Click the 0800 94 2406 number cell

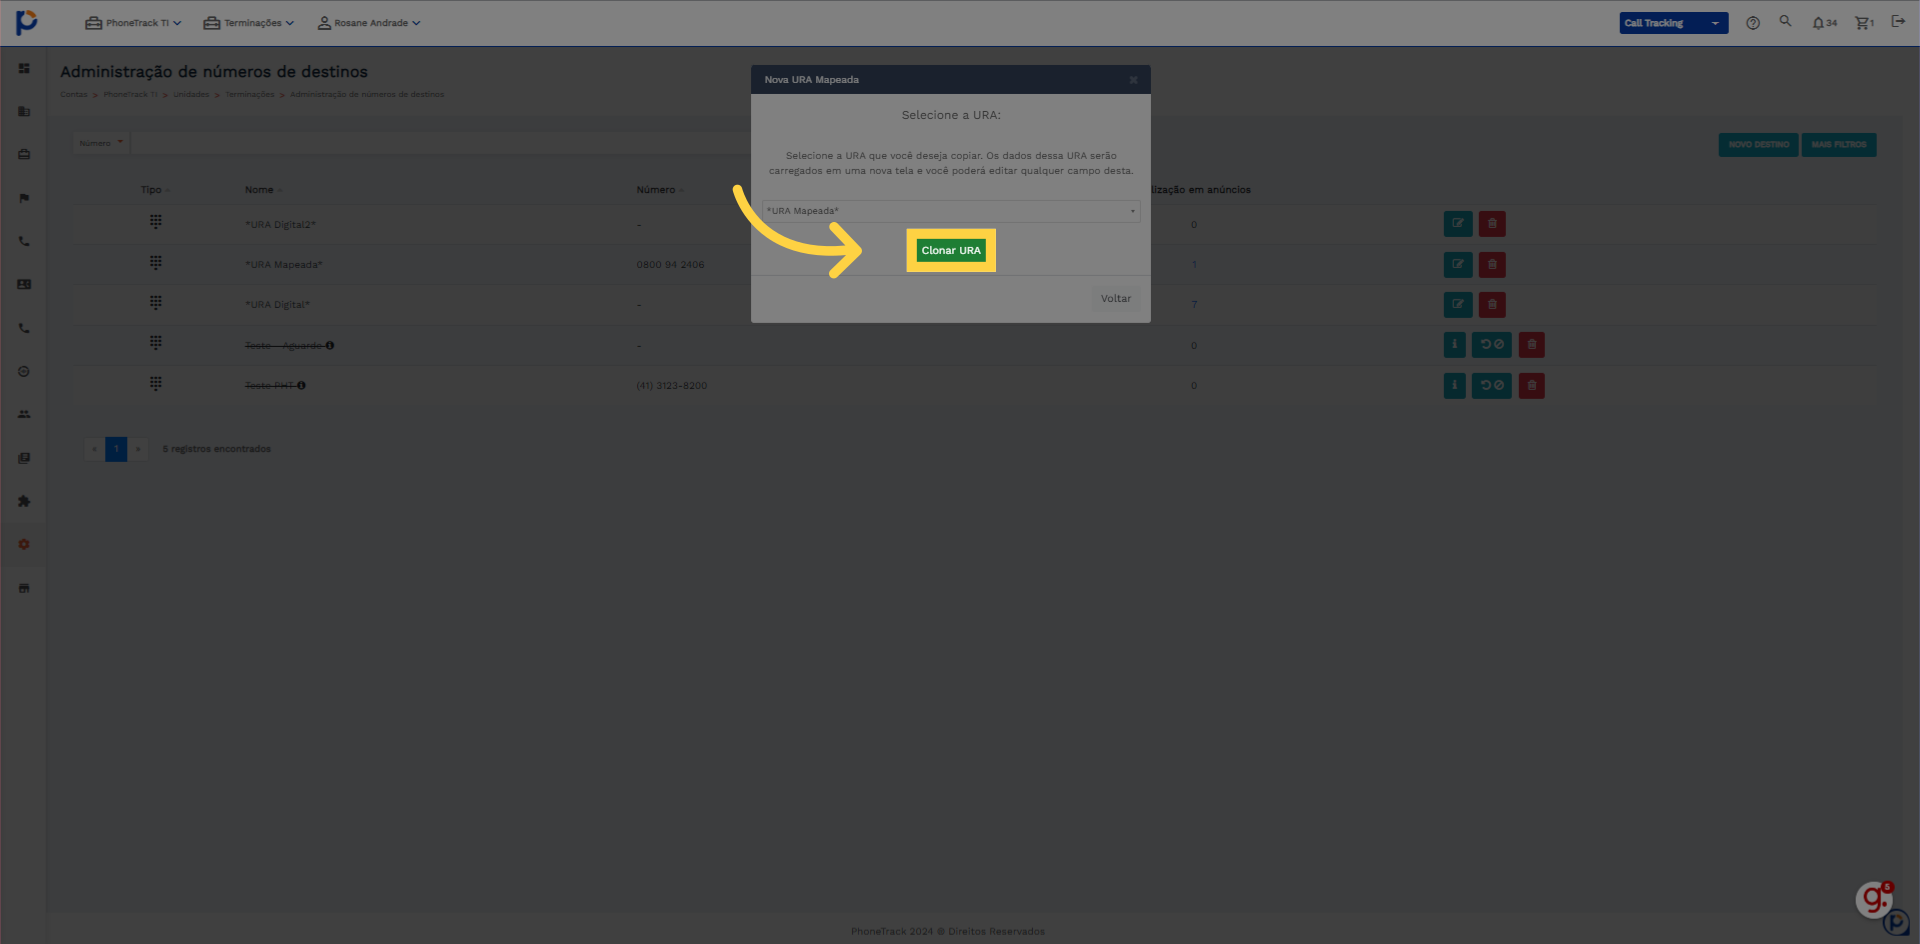tap(670, 265)
